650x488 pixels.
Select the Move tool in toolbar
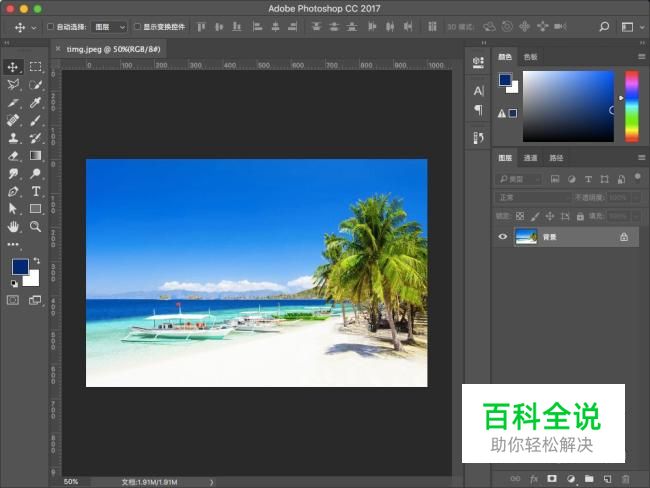pyautogui.click(x=14, y=67)
